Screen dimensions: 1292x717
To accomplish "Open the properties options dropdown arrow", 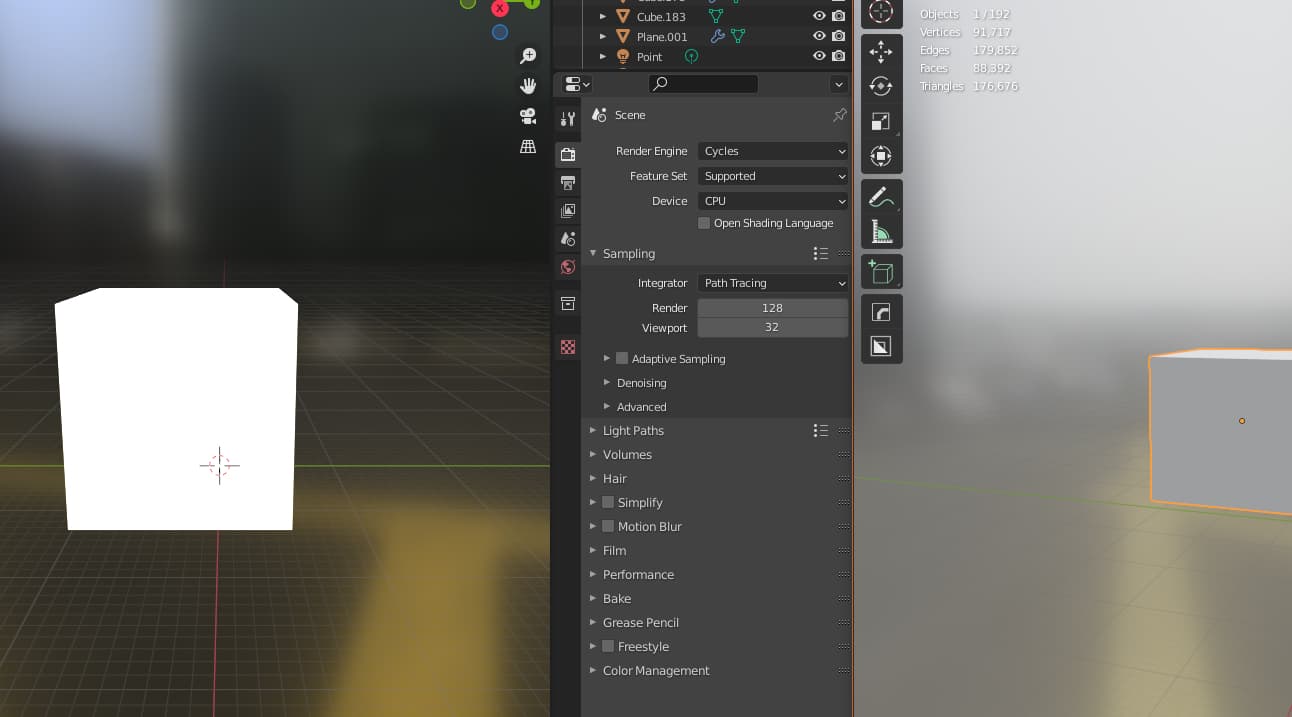I will click(839, 84).
